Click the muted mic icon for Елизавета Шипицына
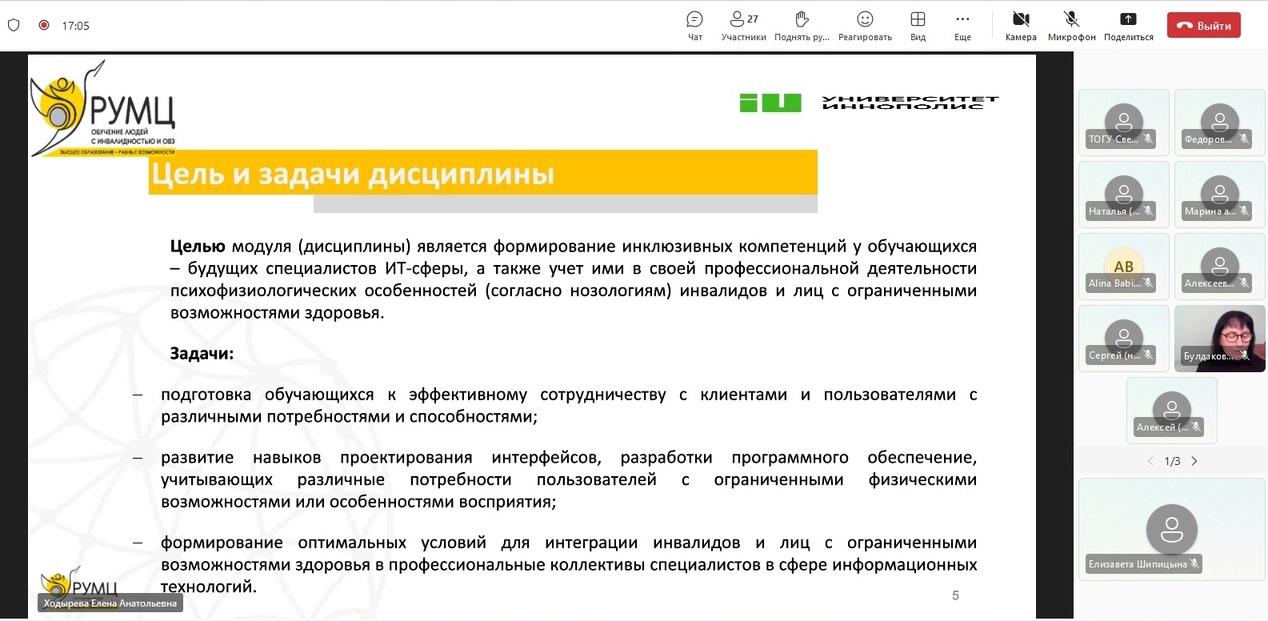This screenshot has height=621, width=1268. pyautogui.click(x=1194, y=565)
